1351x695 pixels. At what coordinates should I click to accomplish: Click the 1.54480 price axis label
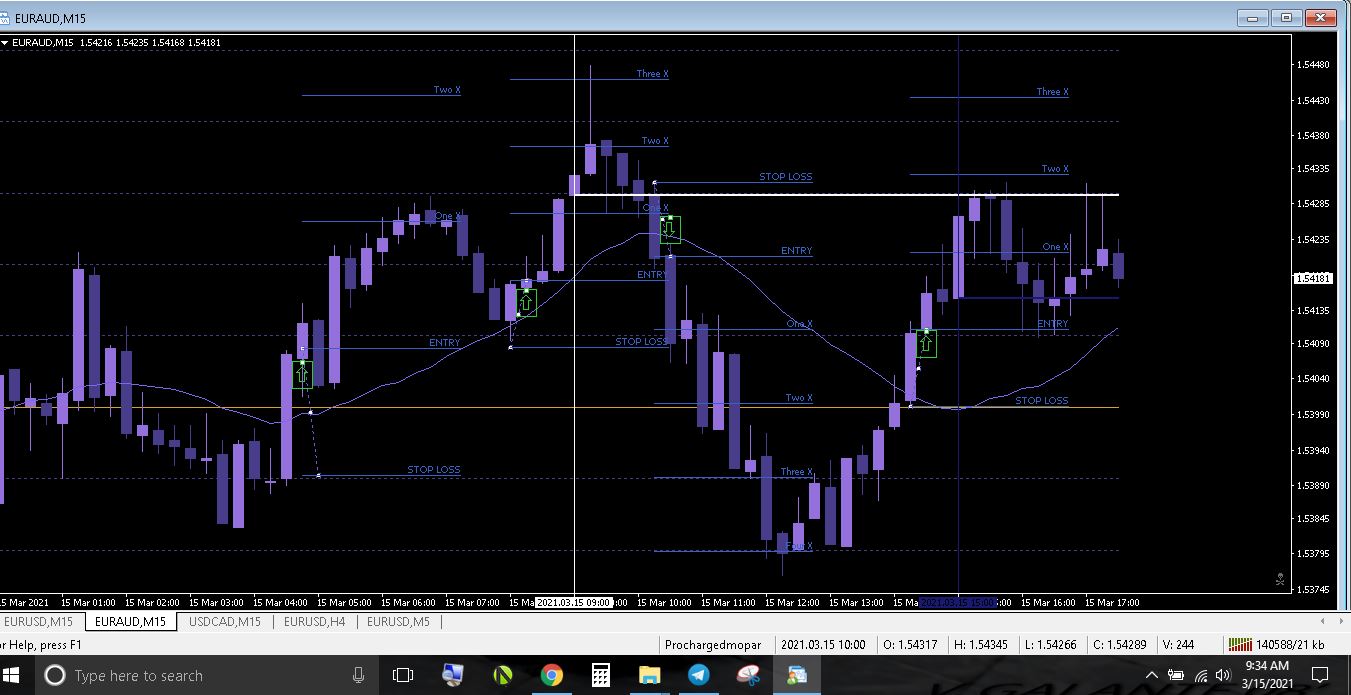1312,65
